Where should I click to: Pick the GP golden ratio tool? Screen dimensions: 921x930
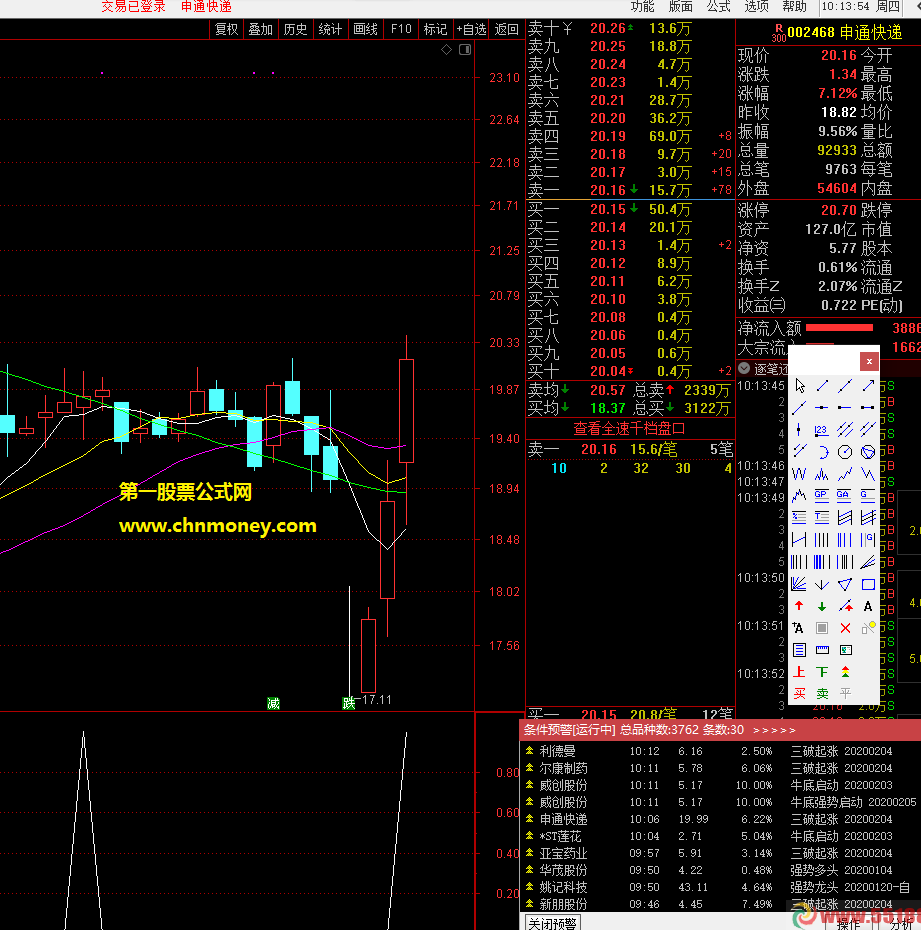[822, 495]
